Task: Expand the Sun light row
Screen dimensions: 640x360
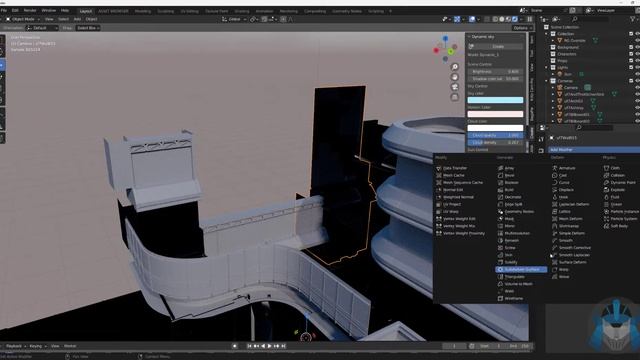Action: [x=553, y=74]
